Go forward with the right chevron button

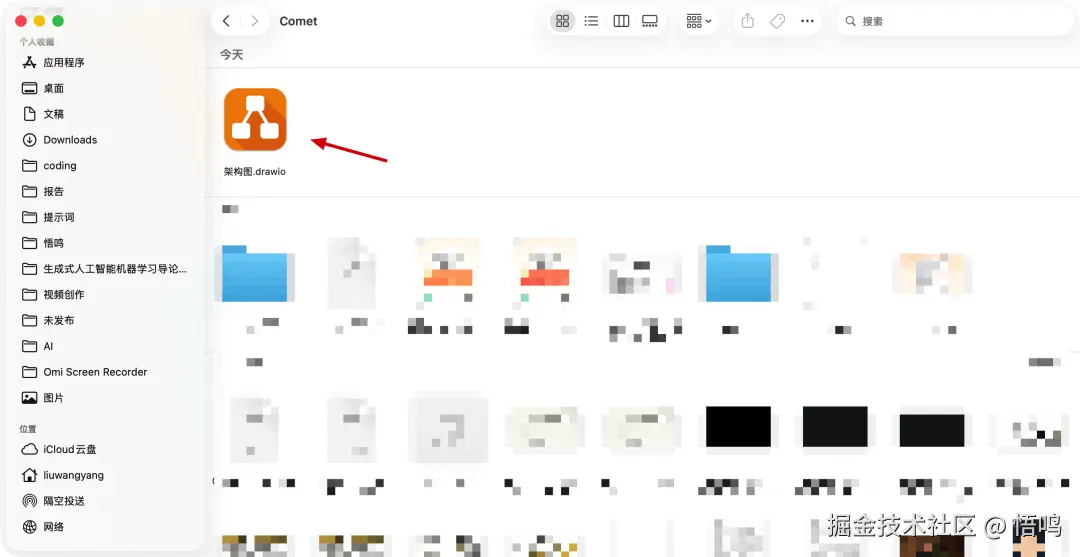tap(255, 21)
